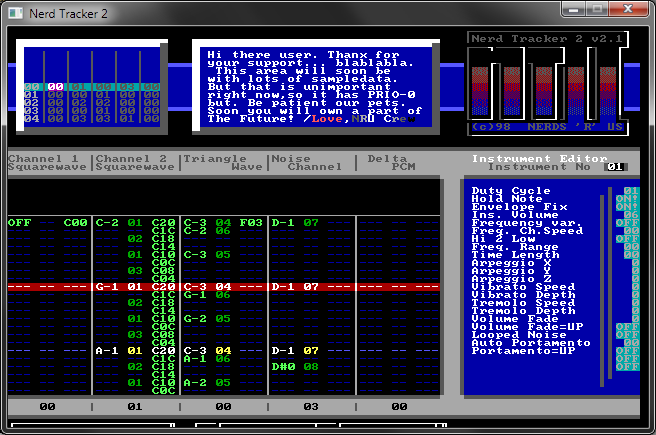
Task: Click instrument 08 in the Noise channel
Action: (x=311, y=367)
